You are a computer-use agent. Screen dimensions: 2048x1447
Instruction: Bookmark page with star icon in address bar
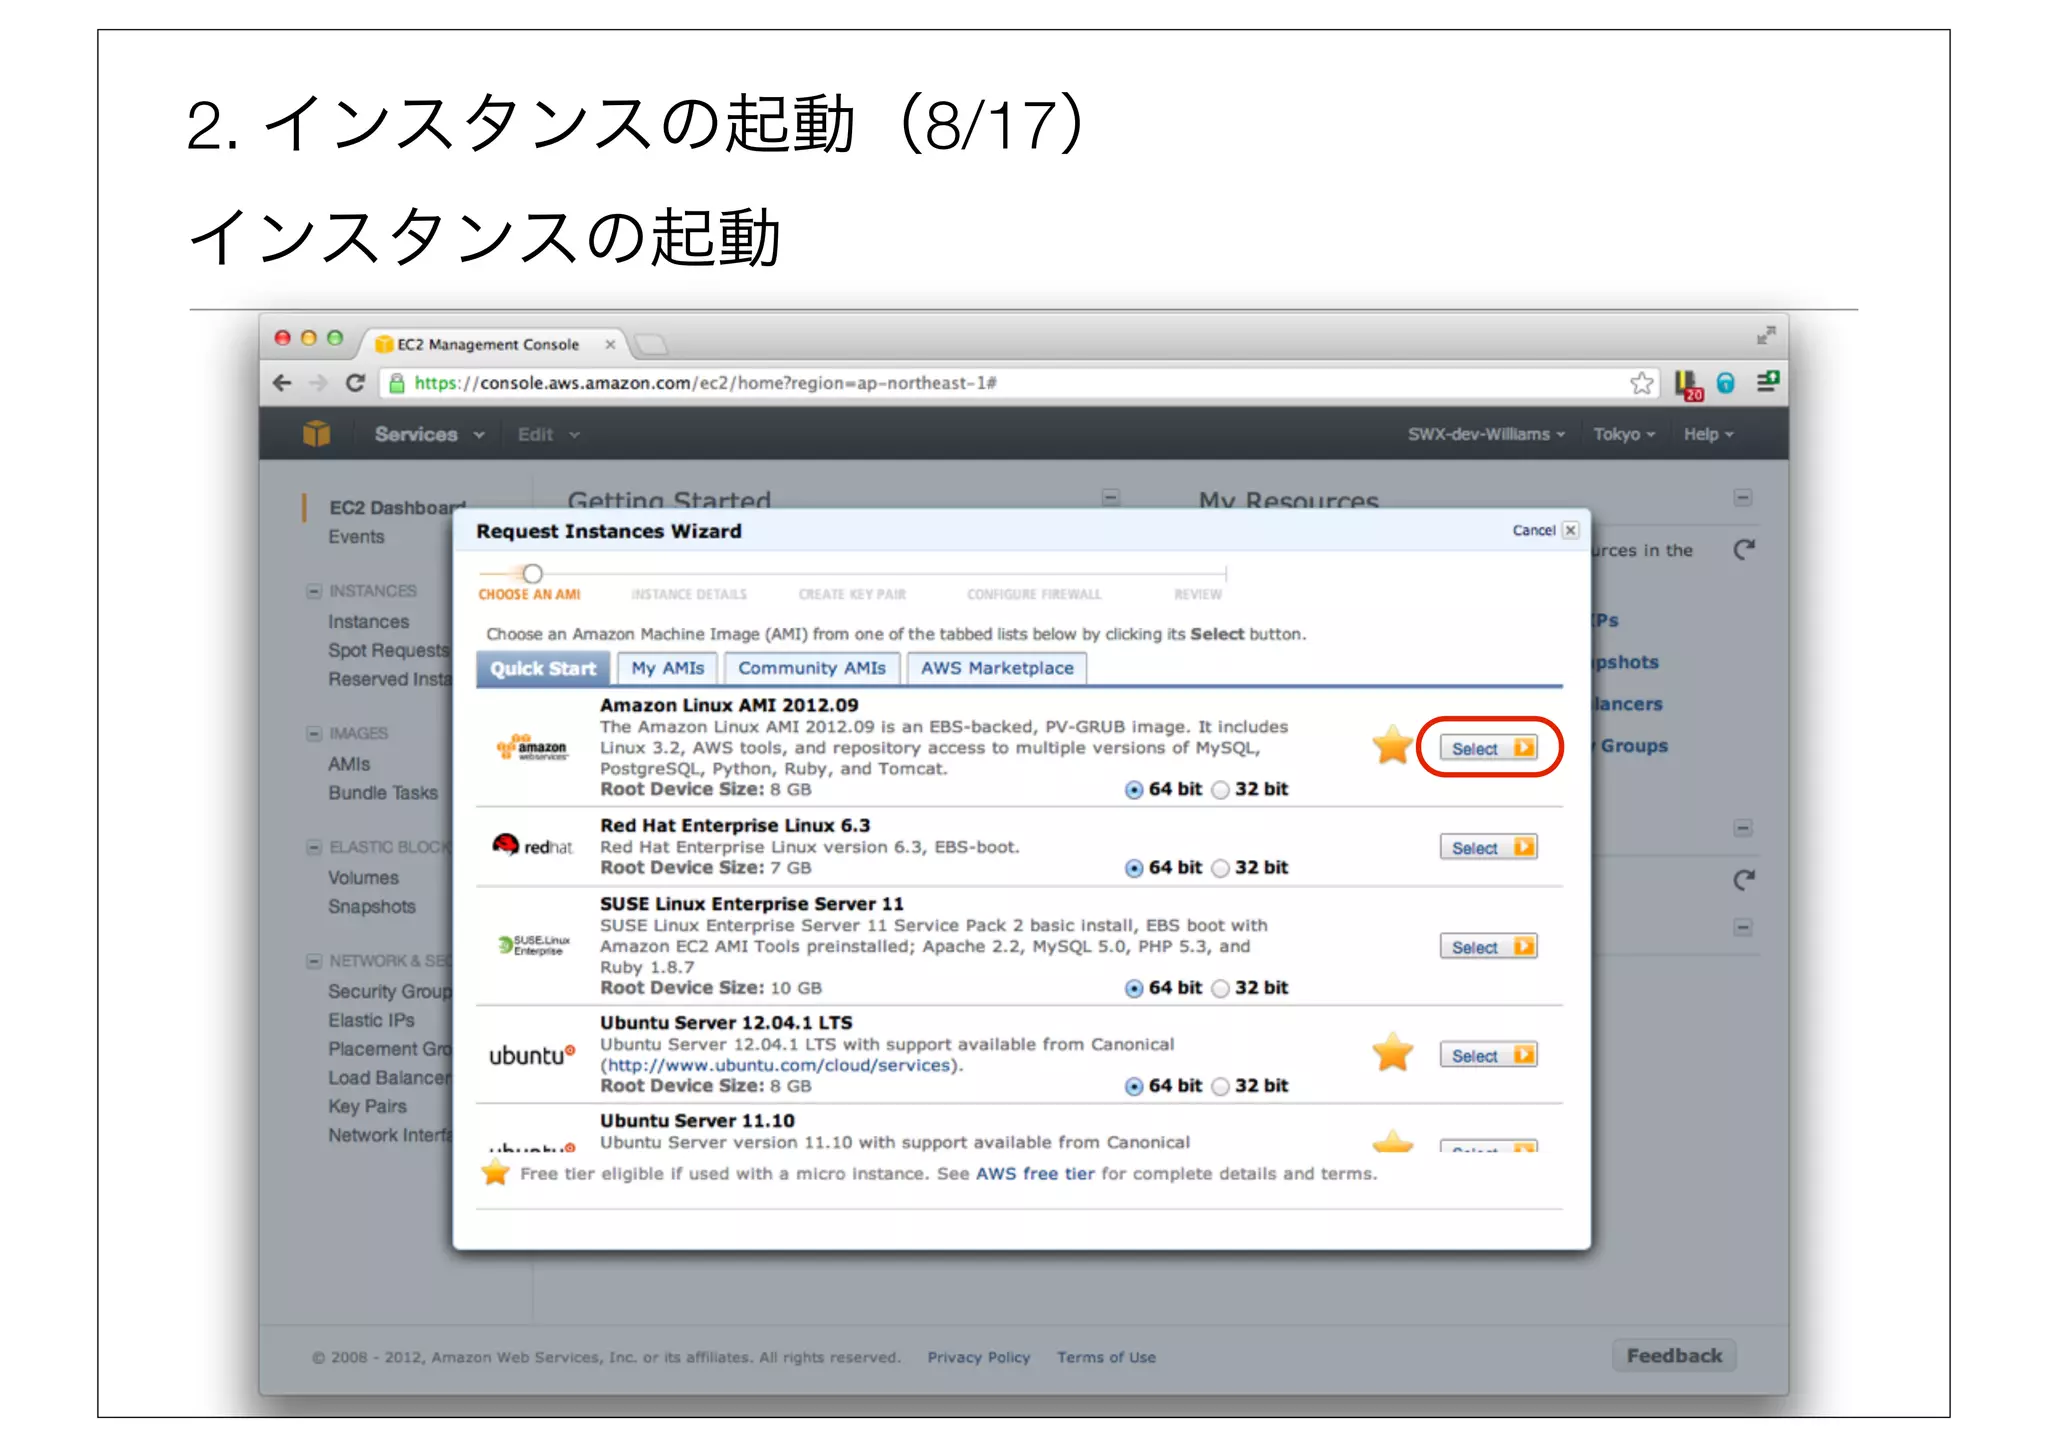pyautogui.click(x=1641, y=383)
